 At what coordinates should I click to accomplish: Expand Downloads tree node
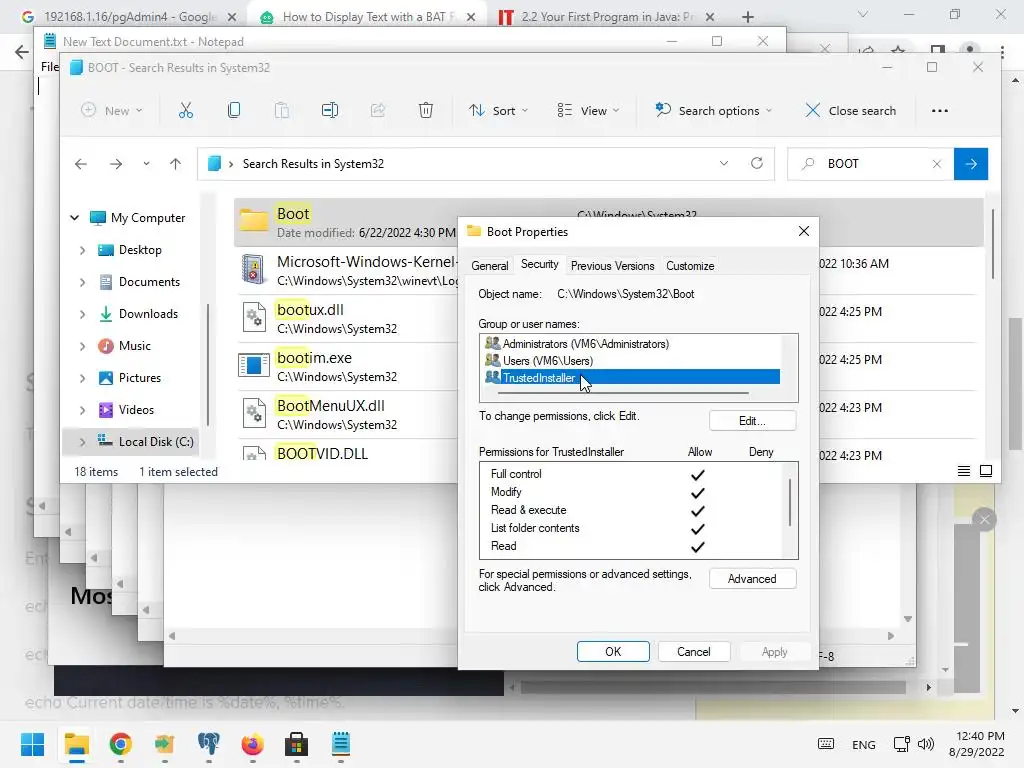click(82, 314)
